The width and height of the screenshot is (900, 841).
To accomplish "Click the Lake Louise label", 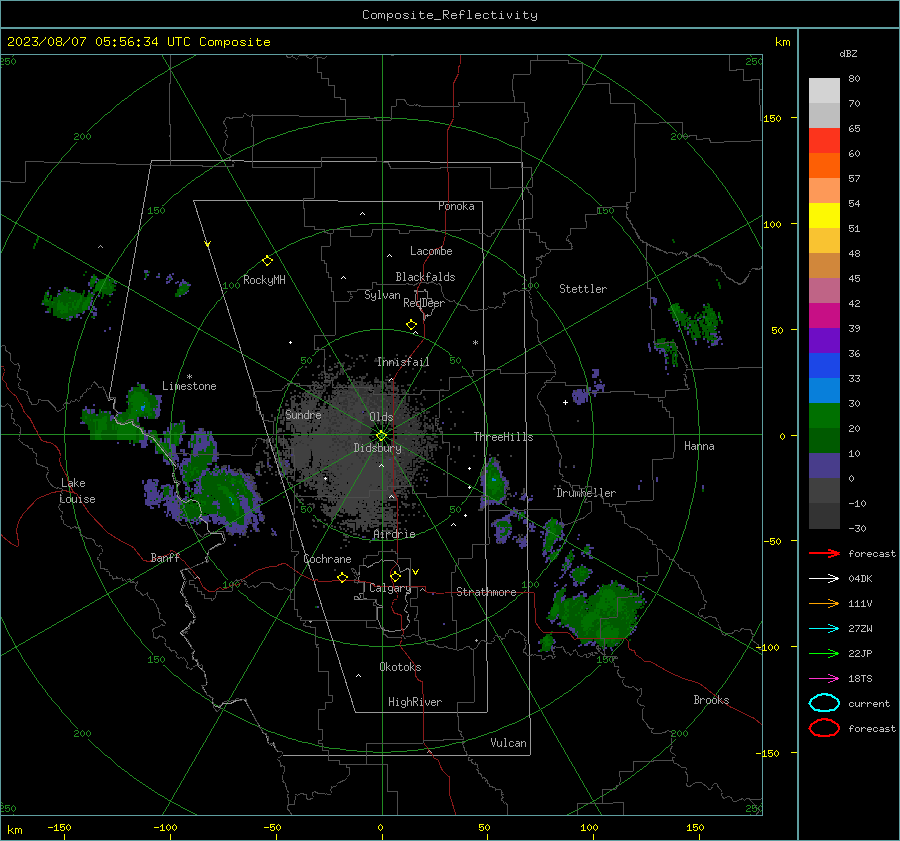I will point(77,491).
